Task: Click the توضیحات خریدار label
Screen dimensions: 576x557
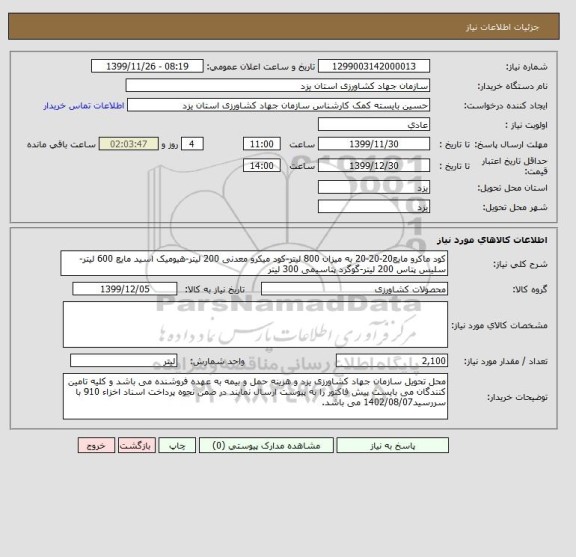Action: (x=517, y=397)
